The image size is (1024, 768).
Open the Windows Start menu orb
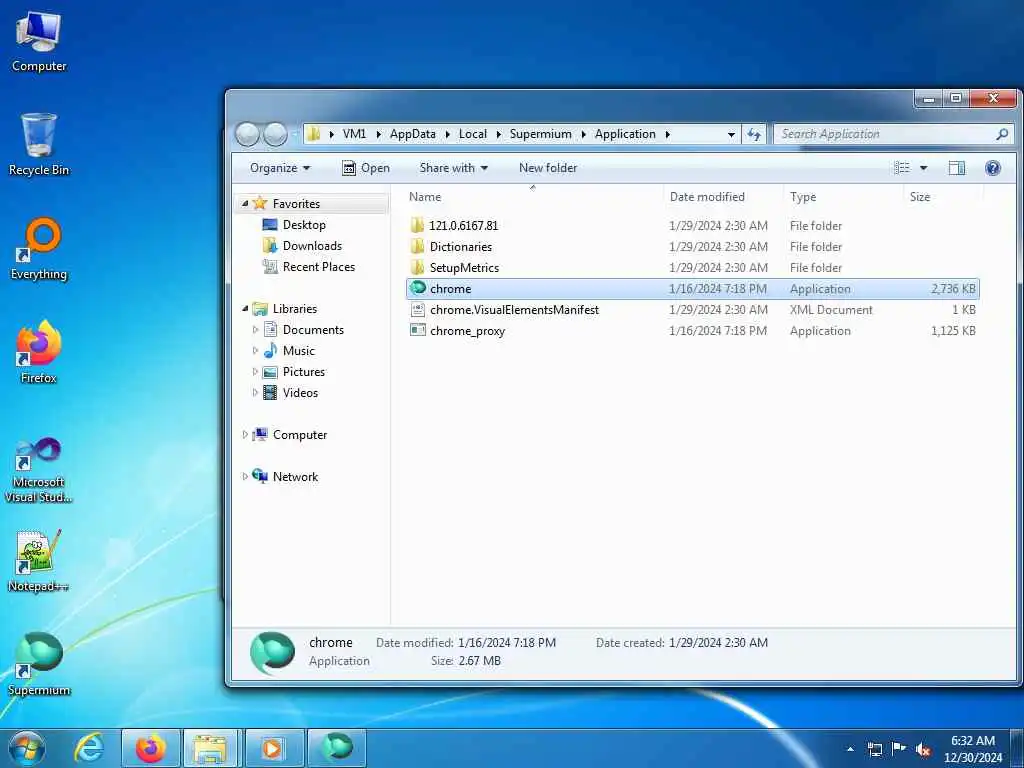click(x=27, y=748)
